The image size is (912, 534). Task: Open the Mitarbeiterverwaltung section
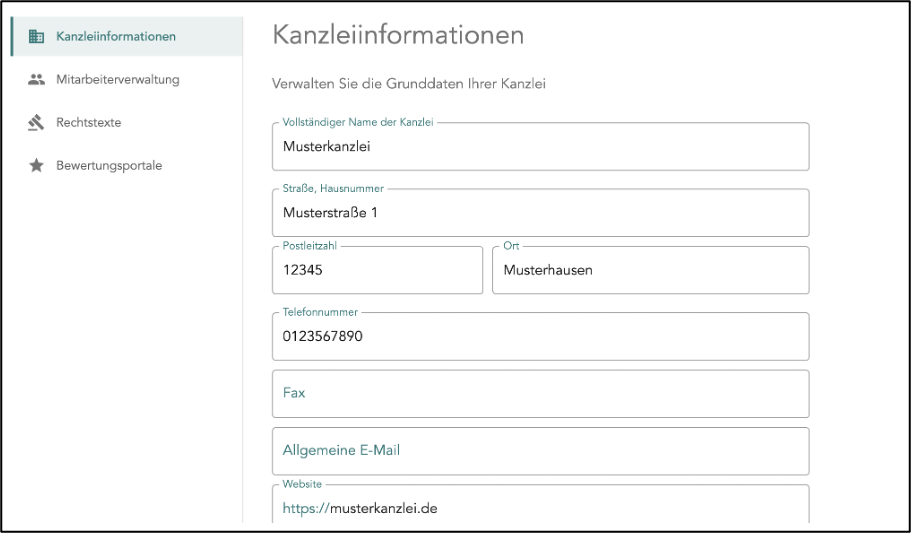(118, 80)
